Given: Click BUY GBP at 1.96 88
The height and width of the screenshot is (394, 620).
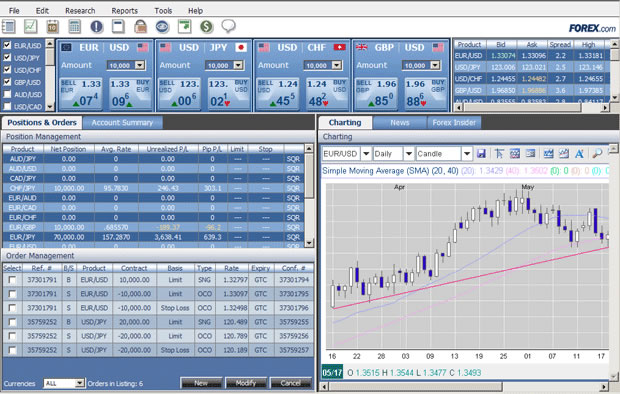Looking at the screenshot, I should pyautogui.click(x=425, y=93).
